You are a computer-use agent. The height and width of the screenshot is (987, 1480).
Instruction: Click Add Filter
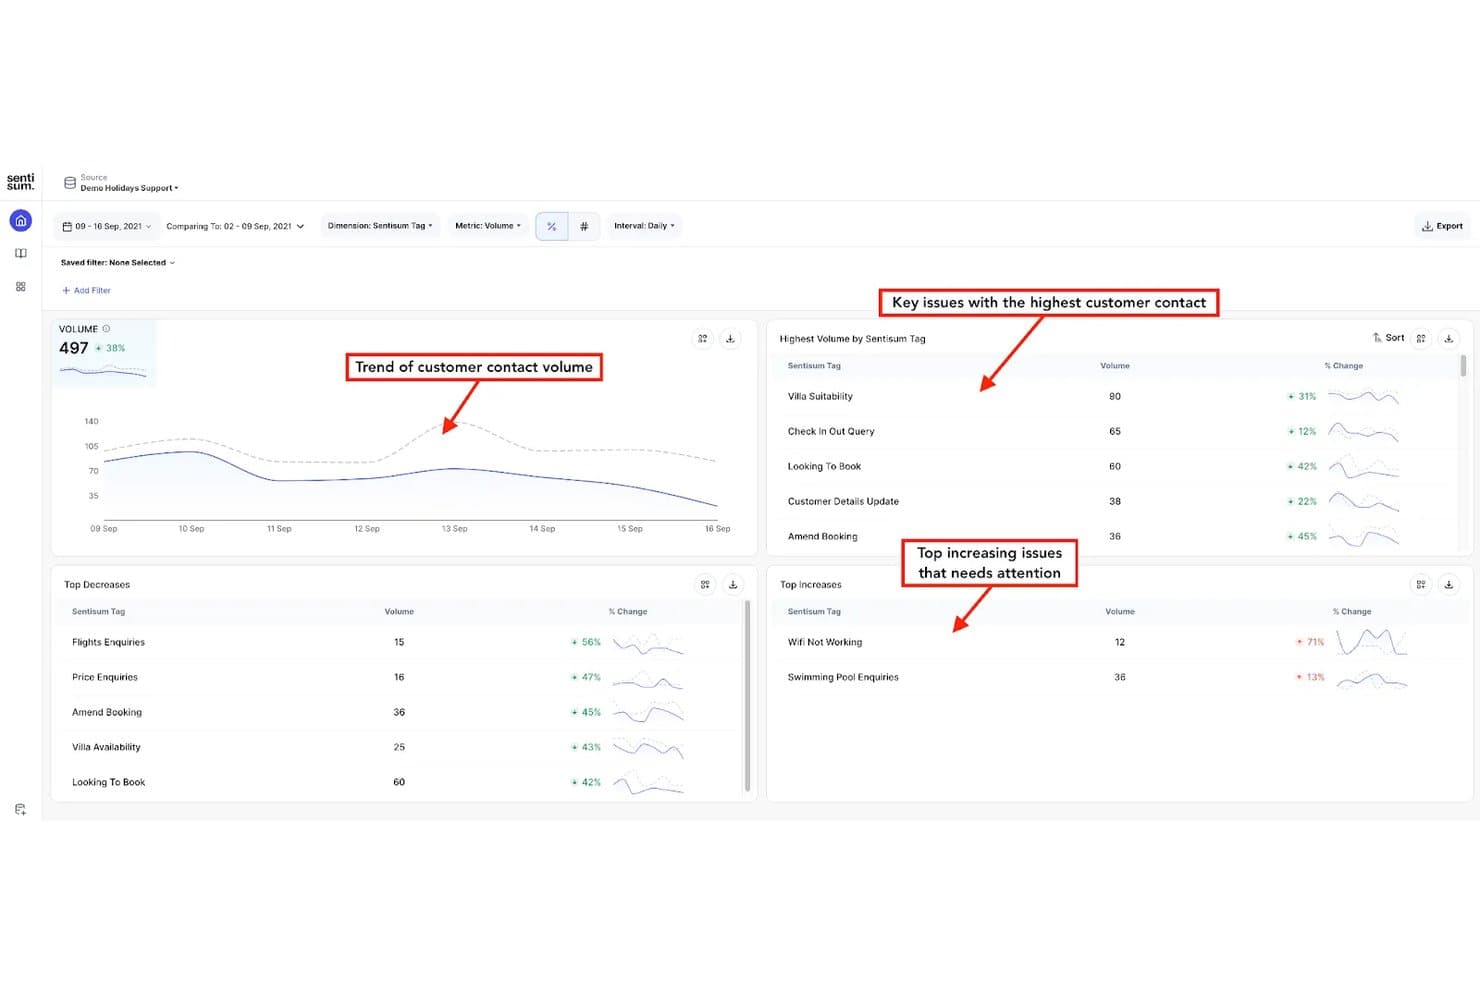86,291
